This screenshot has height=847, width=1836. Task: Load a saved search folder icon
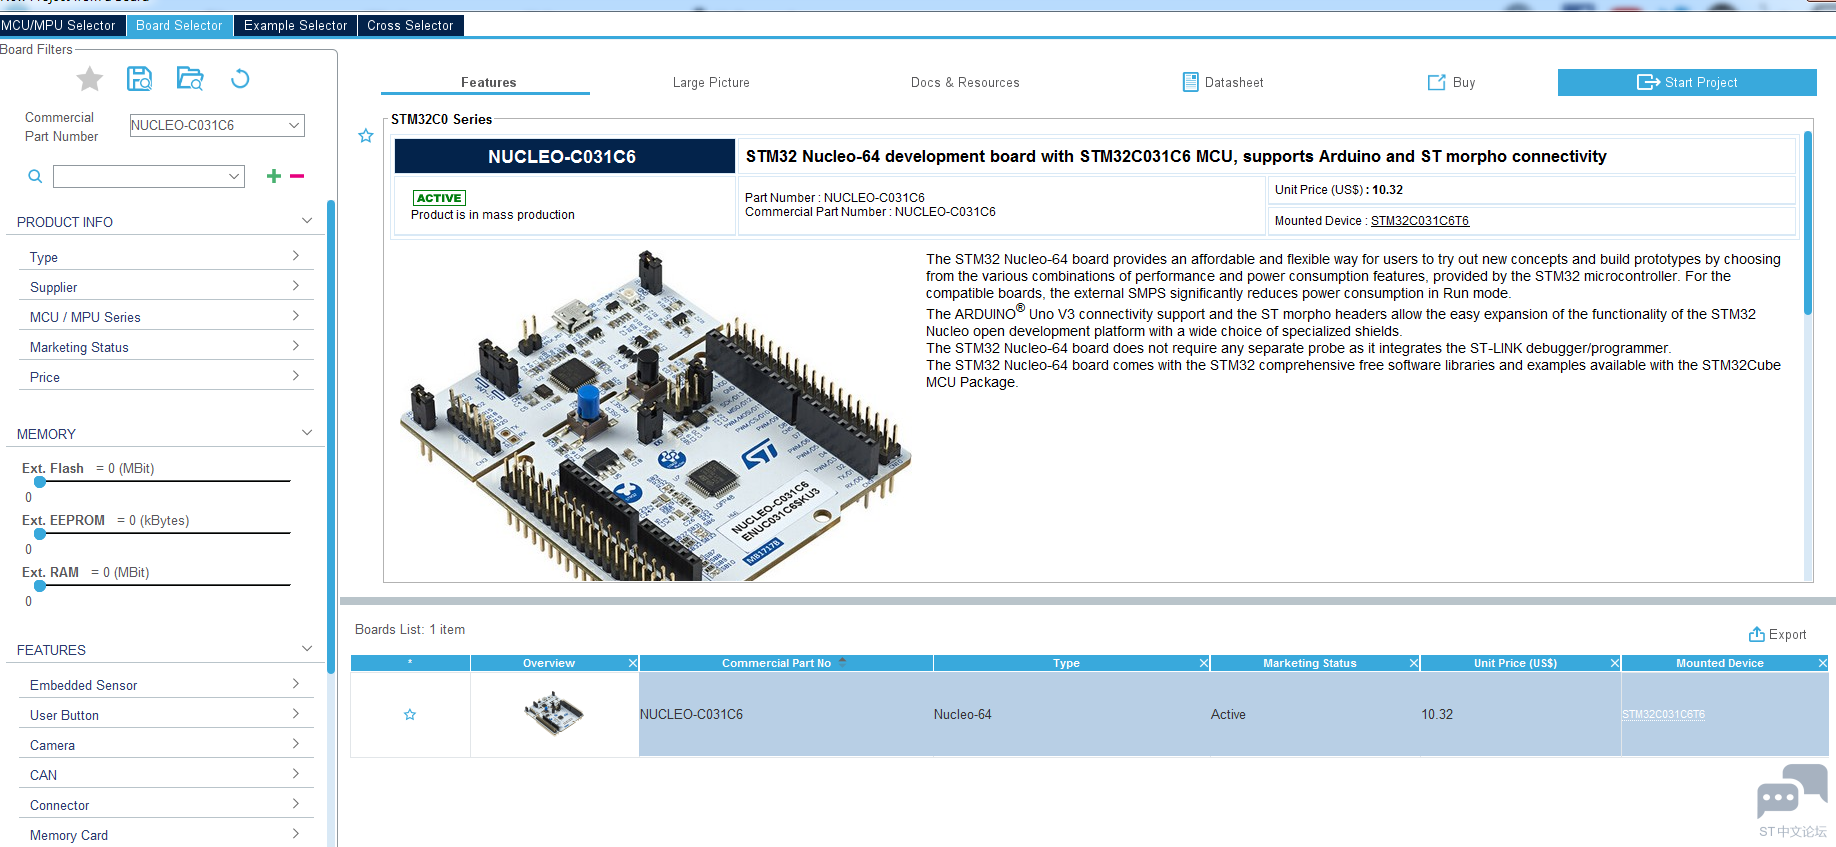190,78
